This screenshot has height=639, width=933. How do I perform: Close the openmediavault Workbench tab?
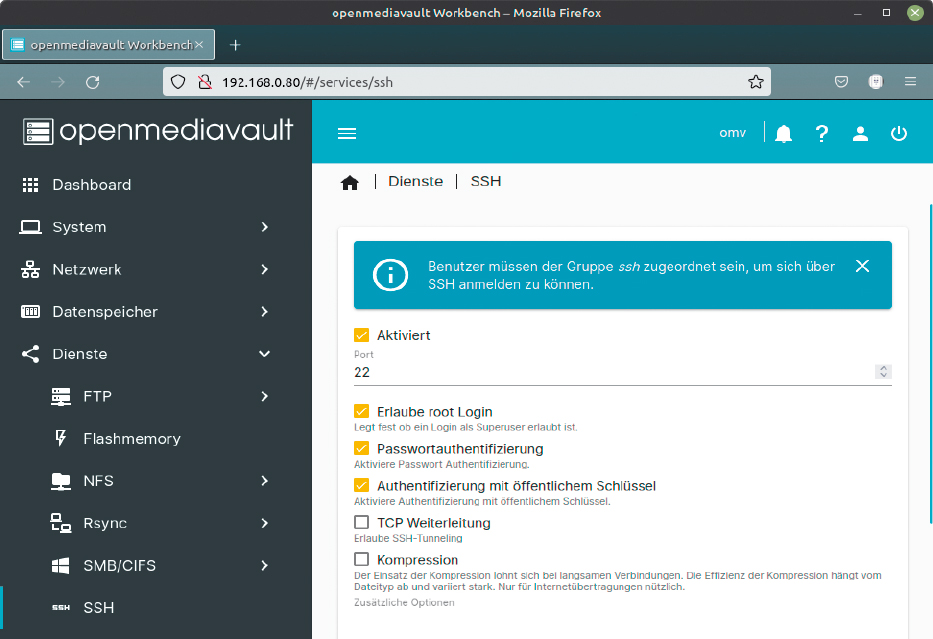[199, 45]
